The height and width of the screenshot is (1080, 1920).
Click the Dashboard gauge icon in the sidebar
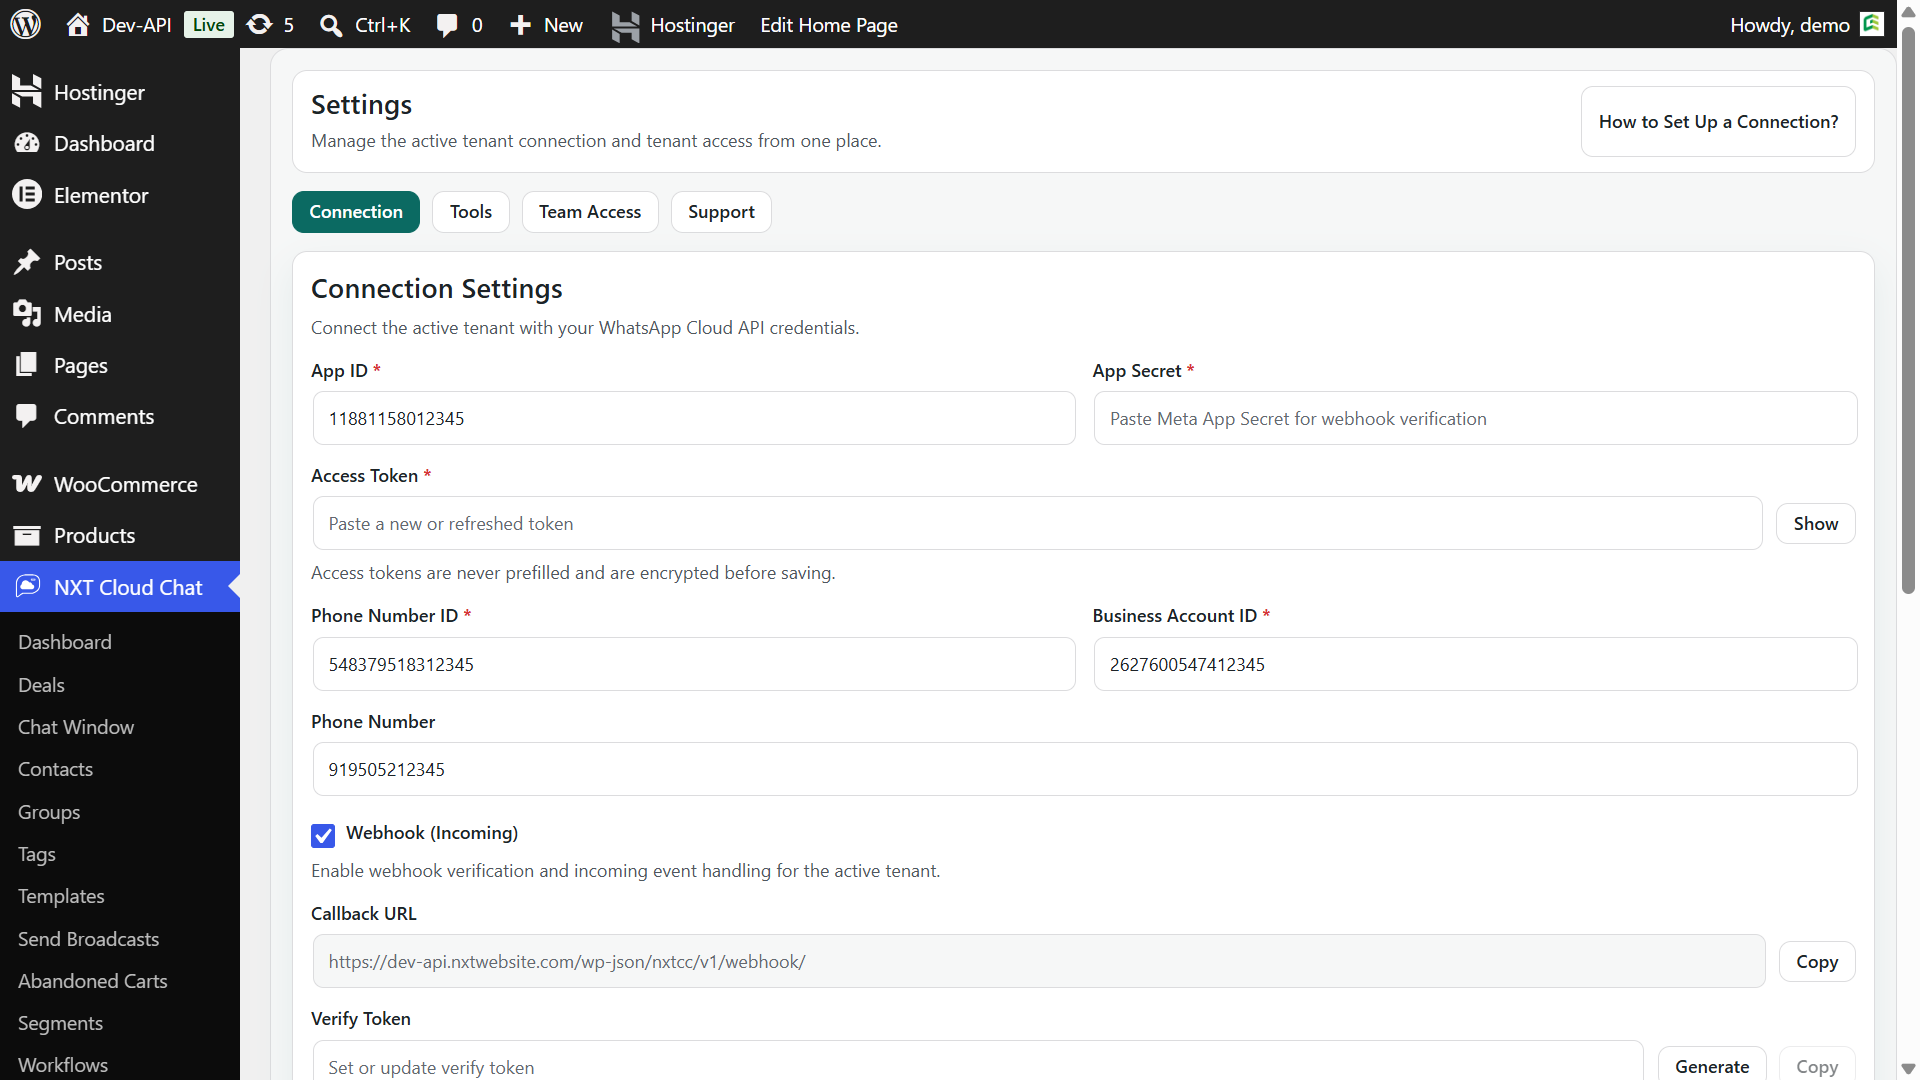tap(27, 143)
